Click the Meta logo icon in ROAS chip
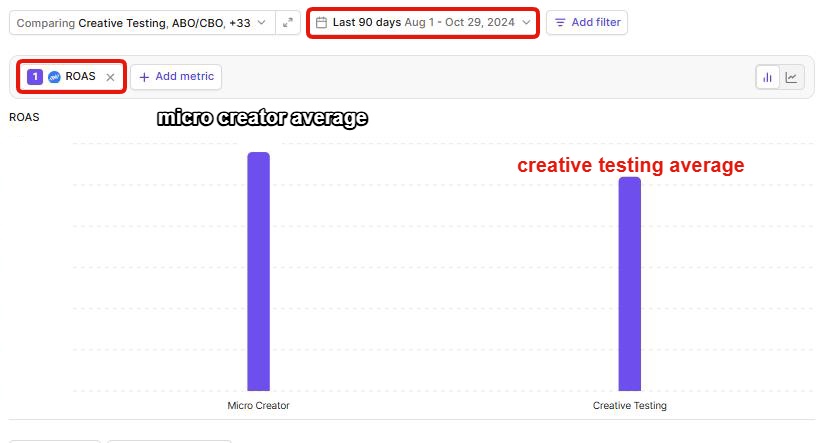Screen dimensions: 817x443 (x=54, y=77)
